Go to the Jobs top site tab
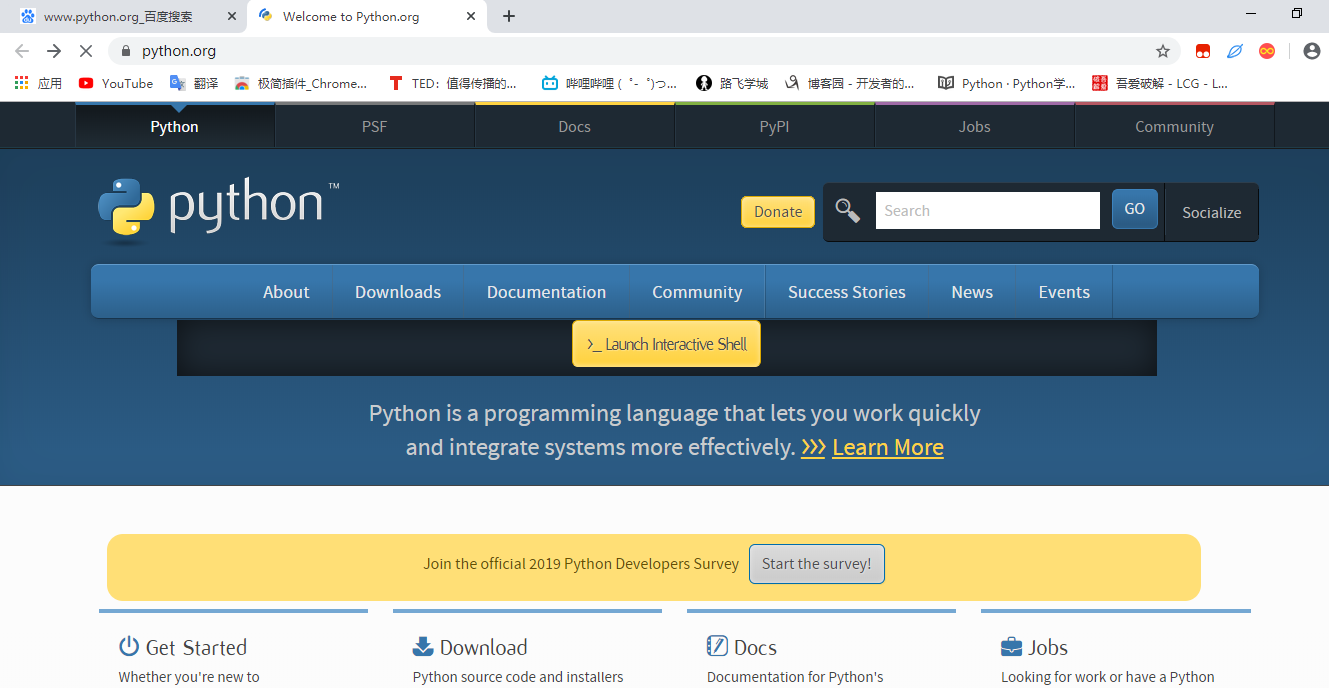1329x688 pixels. click(975, 127)
